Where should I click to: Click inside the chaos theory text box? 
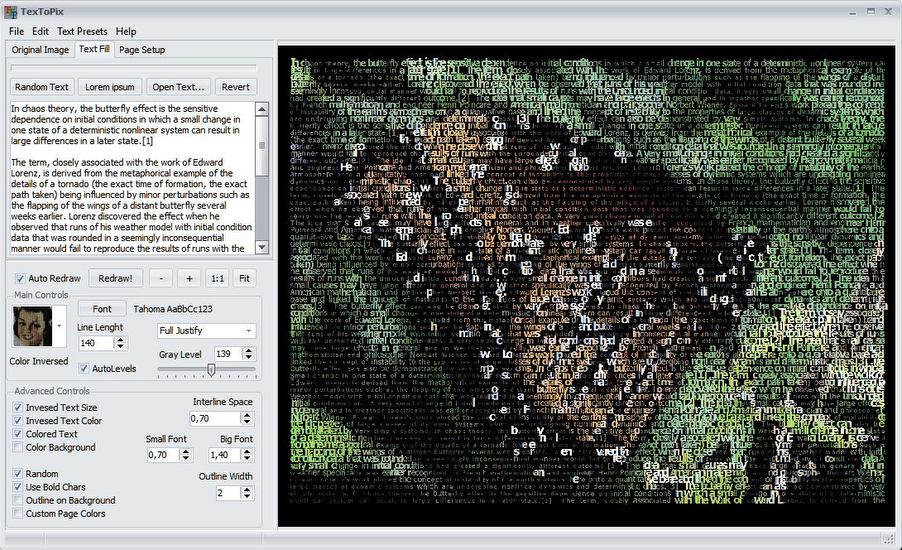[132, 178]
